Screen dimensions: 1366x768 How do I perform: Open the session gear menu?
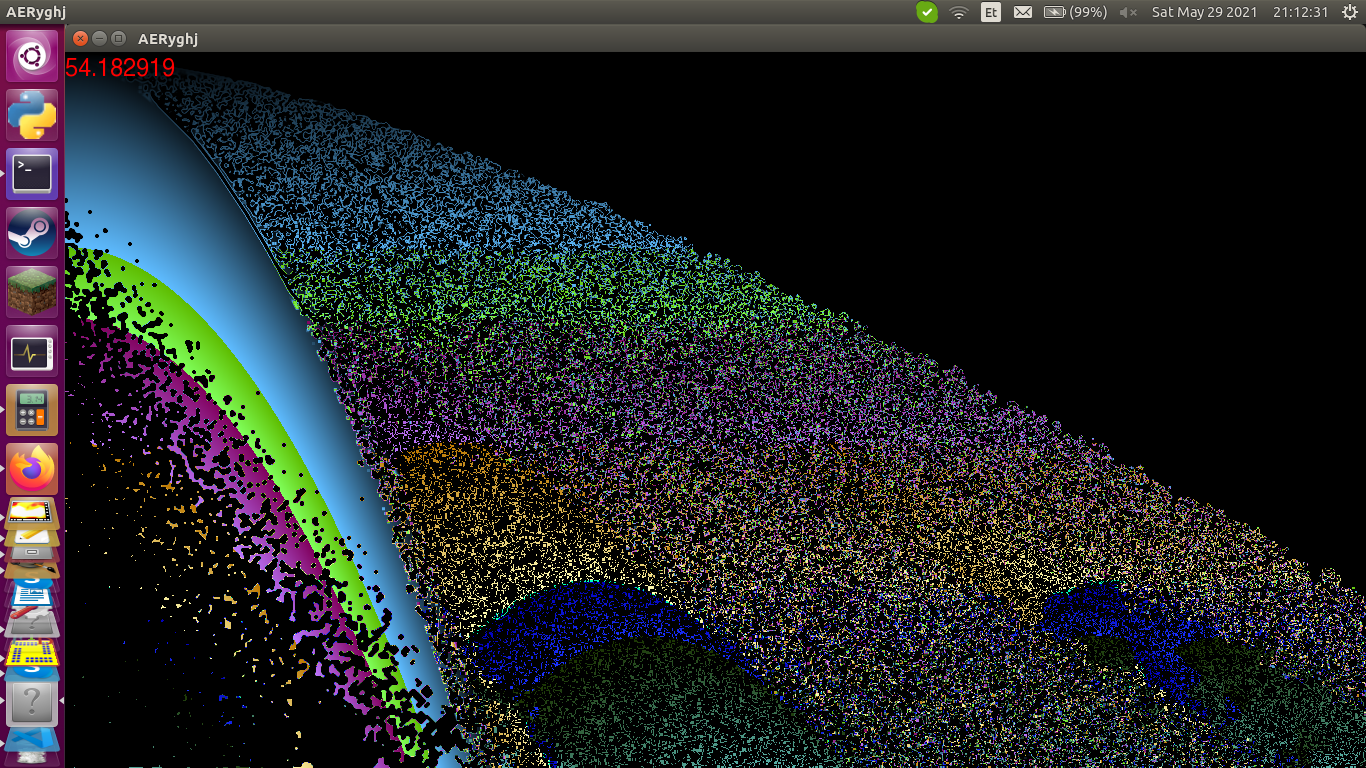(1350, 12)
